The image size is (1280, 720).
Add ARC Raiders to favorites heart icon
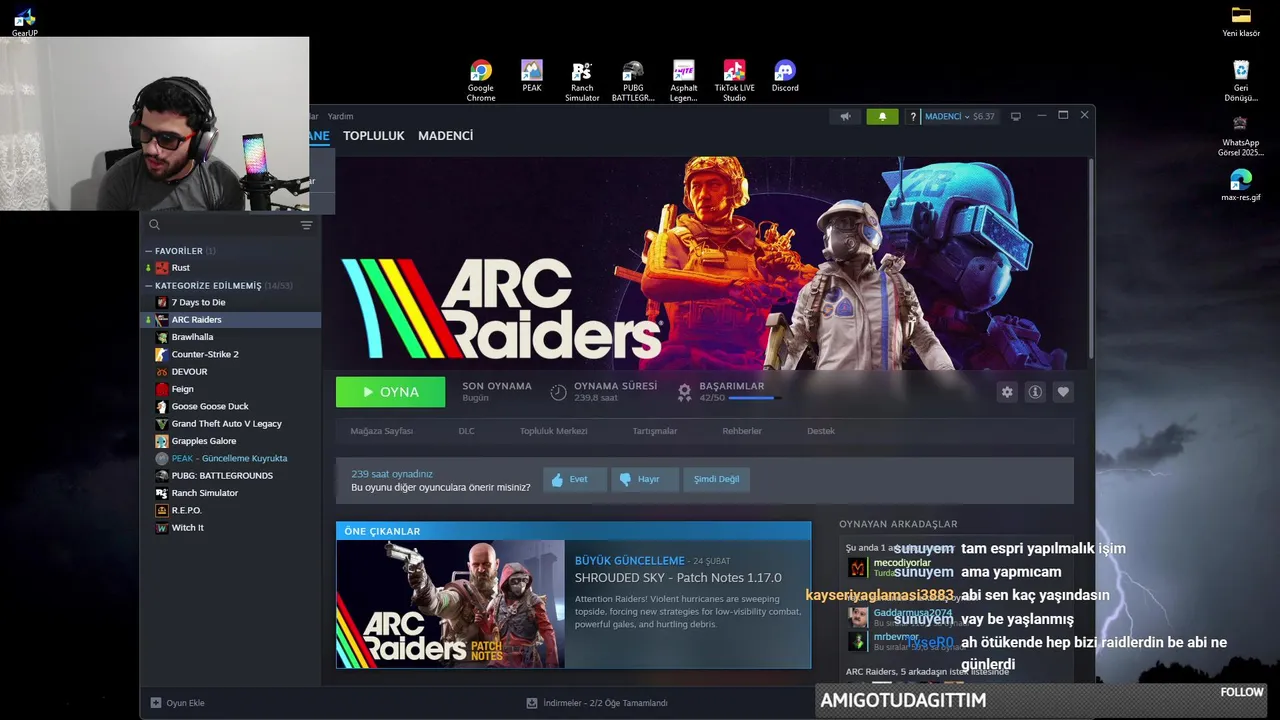click(x=1063, y=392)
